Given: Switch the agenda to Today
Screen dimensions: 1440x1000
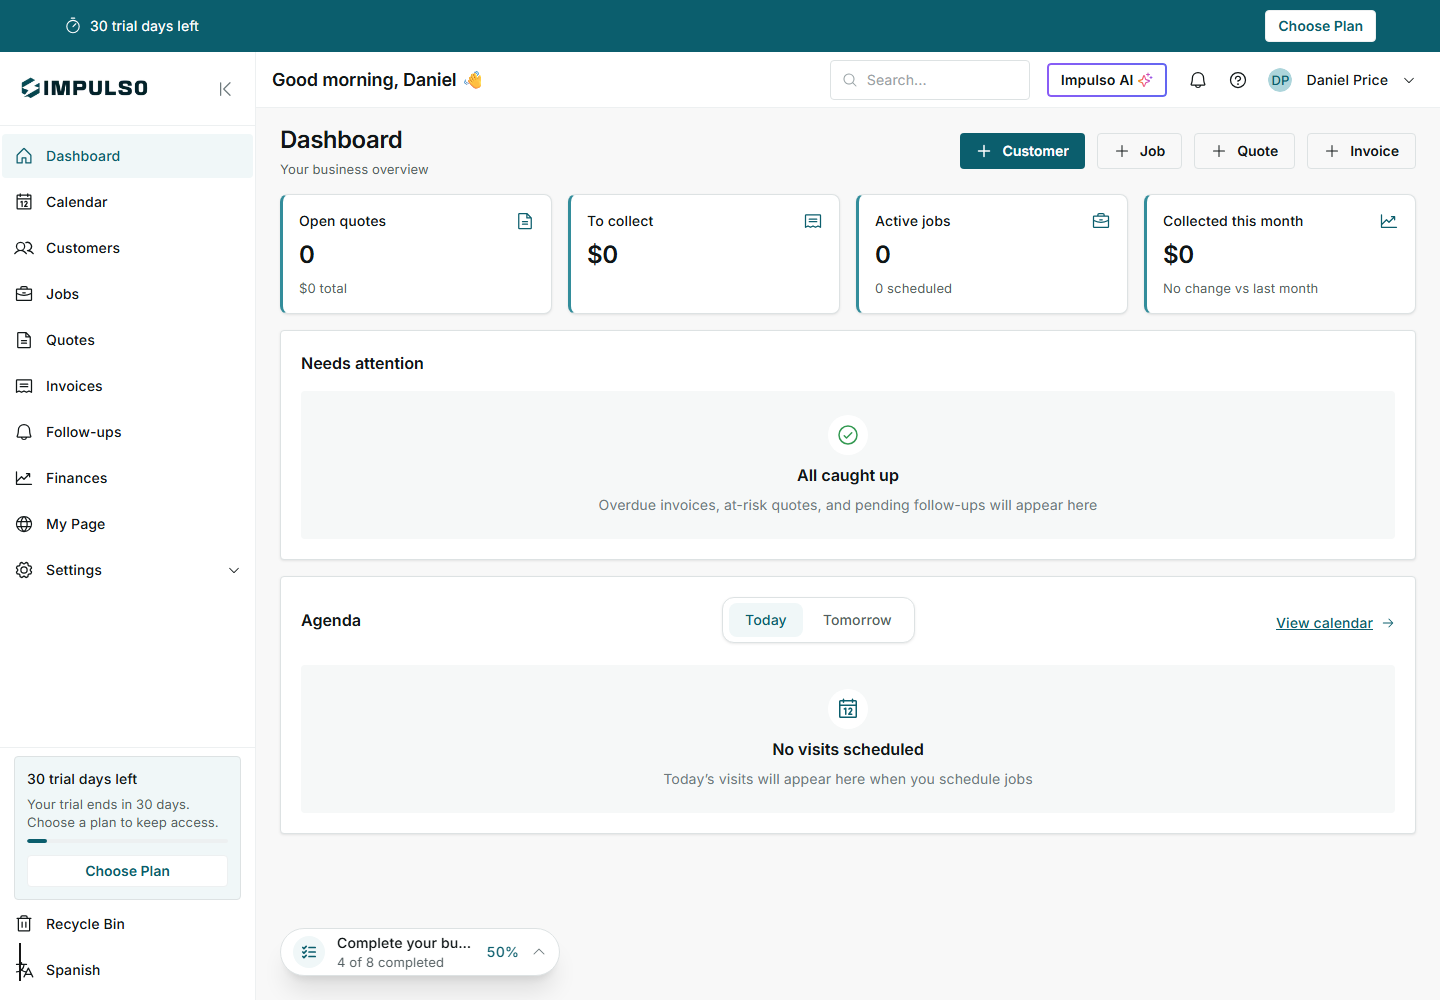Looking at the screenshot, I should click(x=766, y=620).
